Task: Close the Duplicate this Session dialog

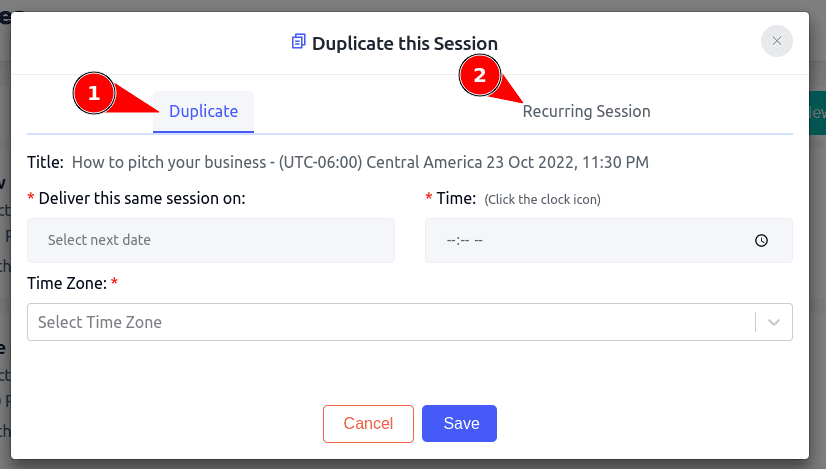Action: 776,41
